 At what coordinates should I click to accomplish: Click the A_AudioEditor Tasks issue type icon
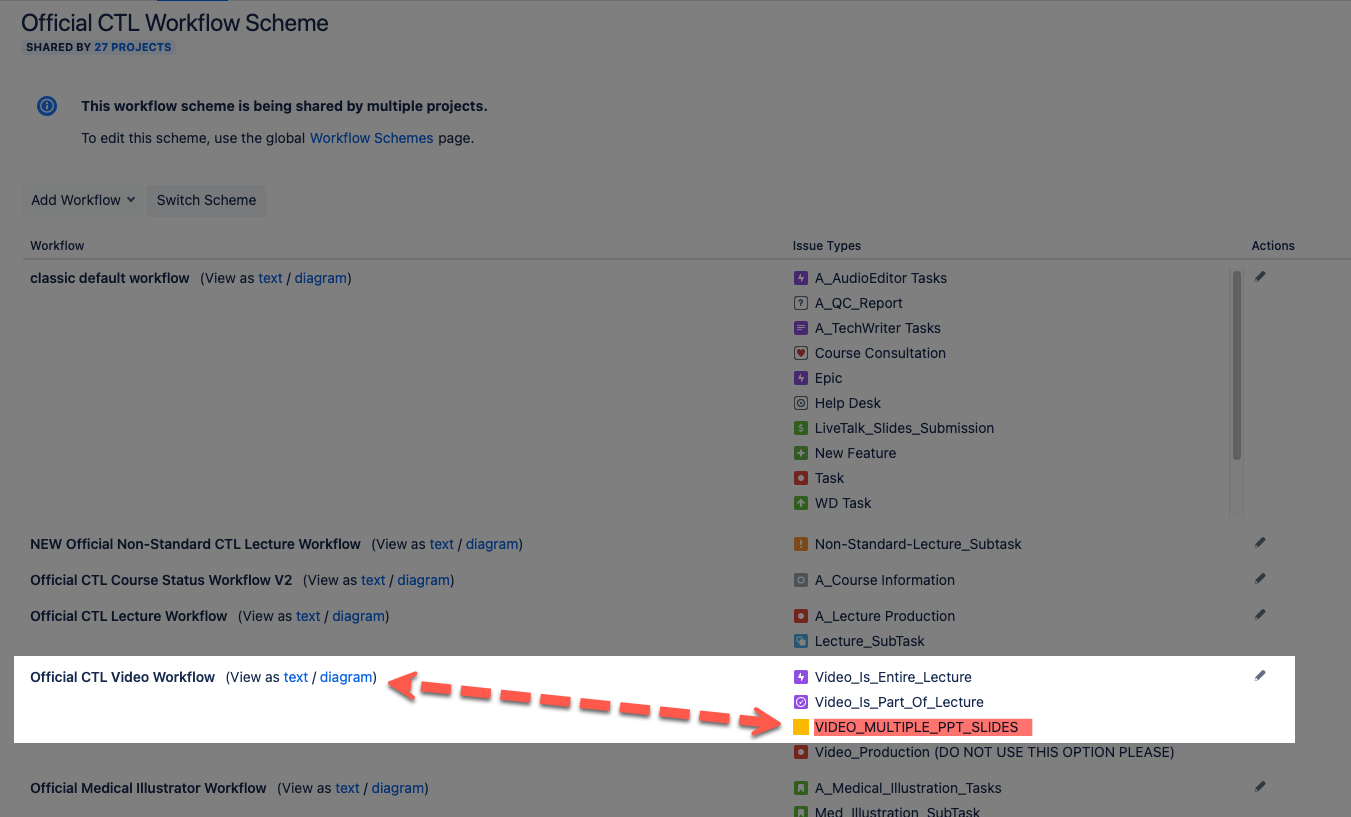pyautogui.click(x=800, y=278)
